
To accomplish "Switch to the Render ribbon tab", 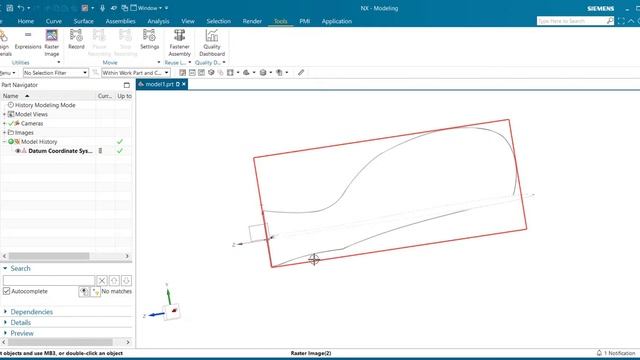I will click(x=252, y=21).
